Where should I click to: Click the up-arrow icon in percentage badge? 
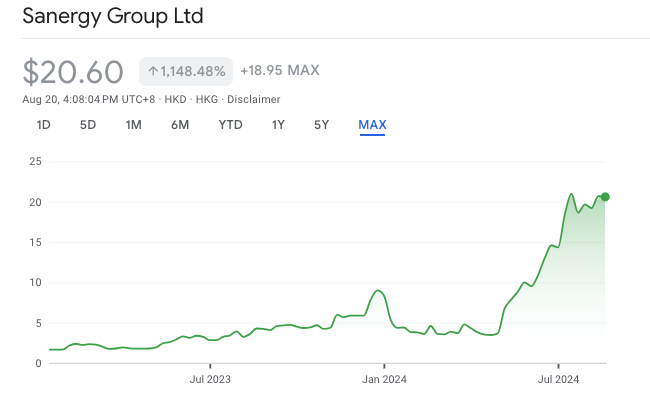point(153,71)
